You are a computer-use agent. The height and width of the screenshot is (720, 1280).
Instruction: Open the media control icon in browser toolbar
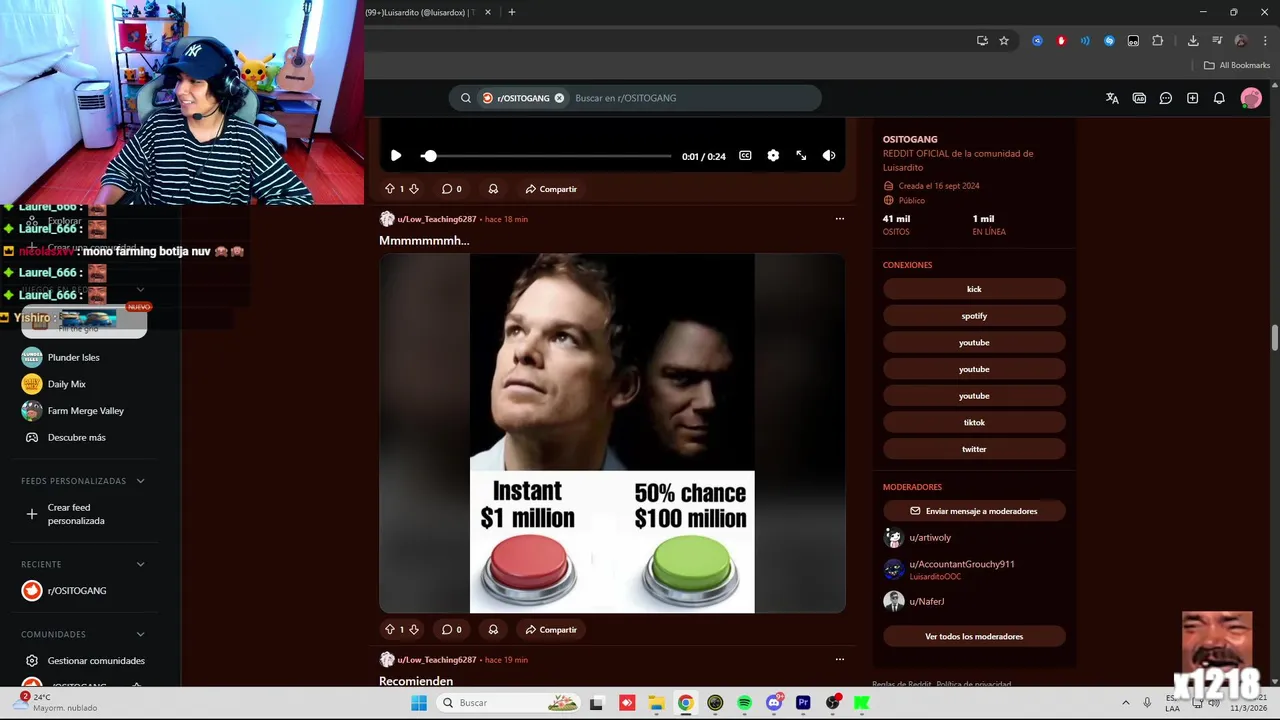pos(1217,41)
